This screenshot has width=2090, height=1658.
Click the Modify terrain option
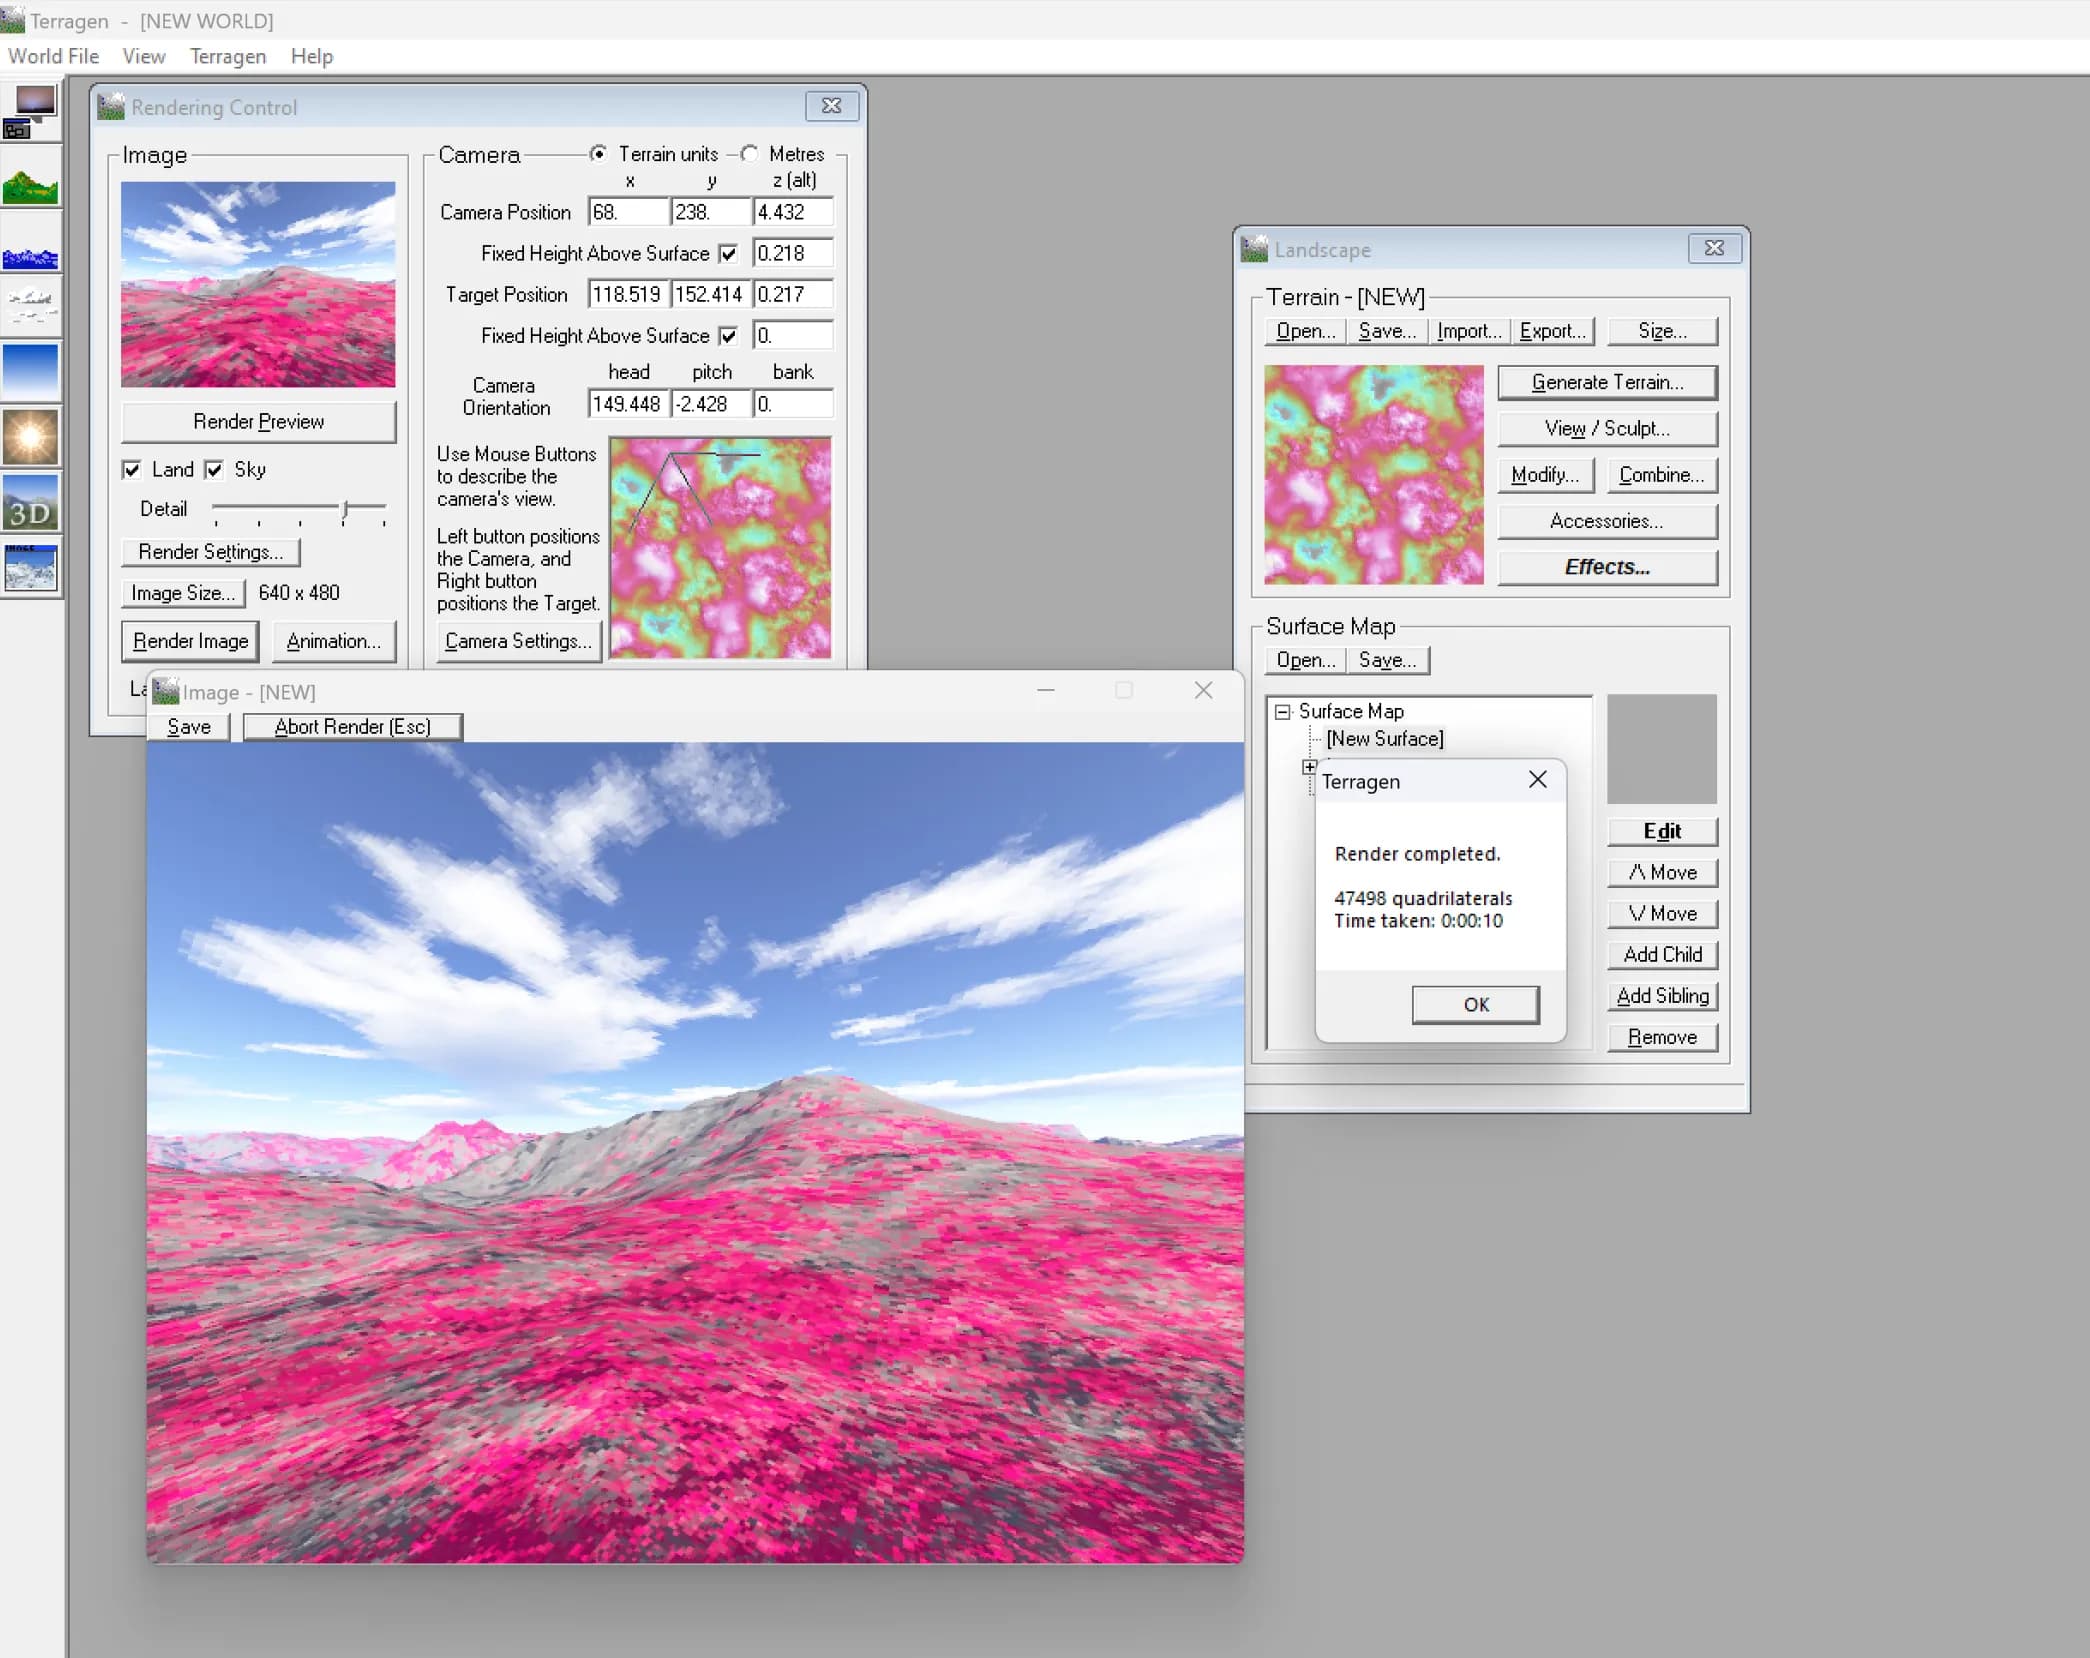pos(1547,475)
